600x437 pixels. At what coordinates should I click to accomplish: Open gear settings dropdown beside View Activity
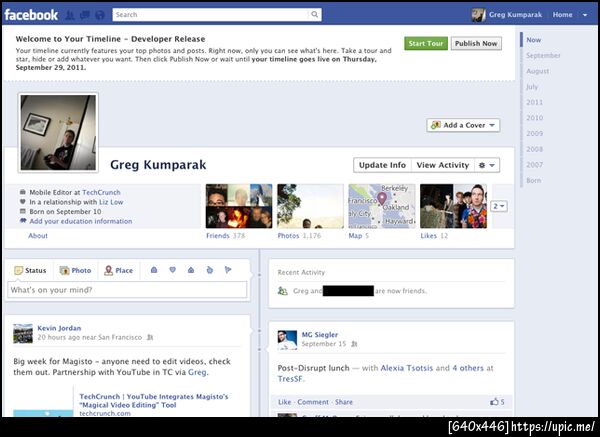click(487, 165)
